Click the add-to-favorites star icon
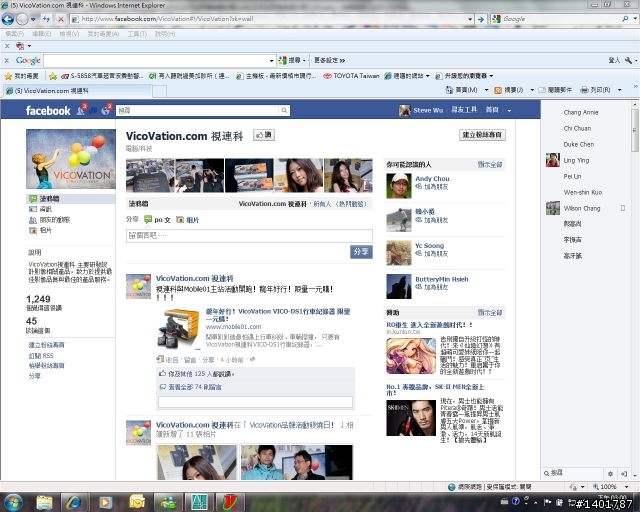The image size is (640, 512). click(x=53, y=76)
